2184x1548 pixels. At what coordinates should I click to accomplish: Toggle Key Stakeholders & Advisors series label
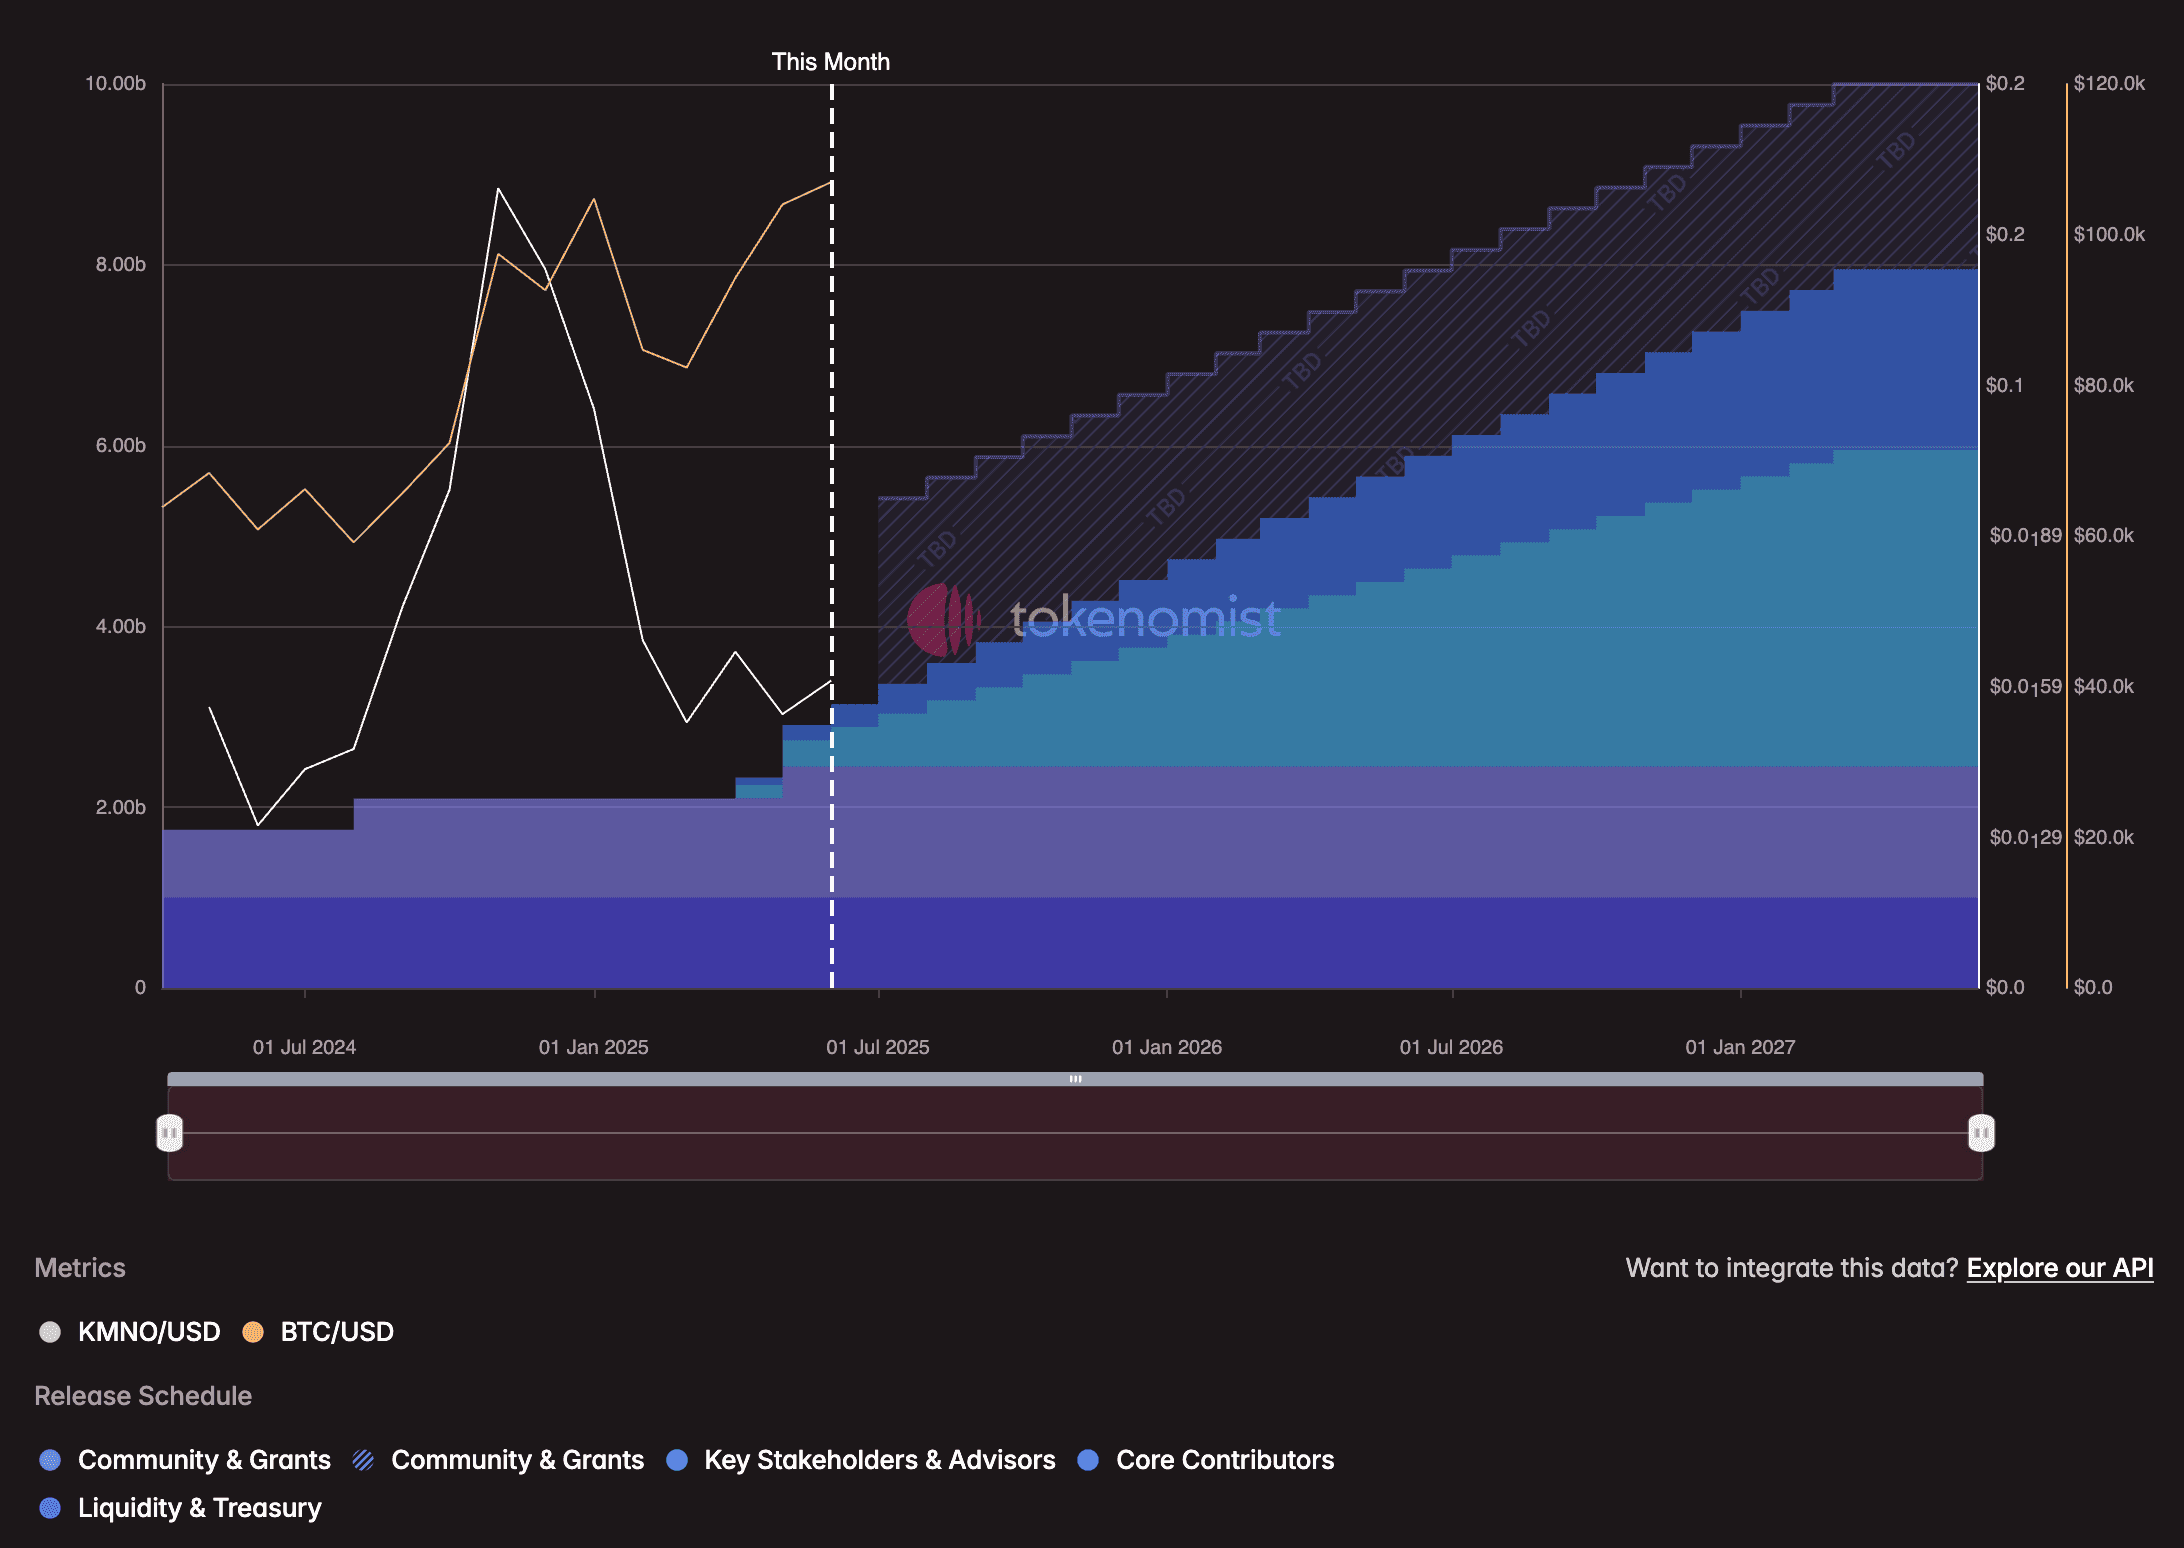point(879,1460)
